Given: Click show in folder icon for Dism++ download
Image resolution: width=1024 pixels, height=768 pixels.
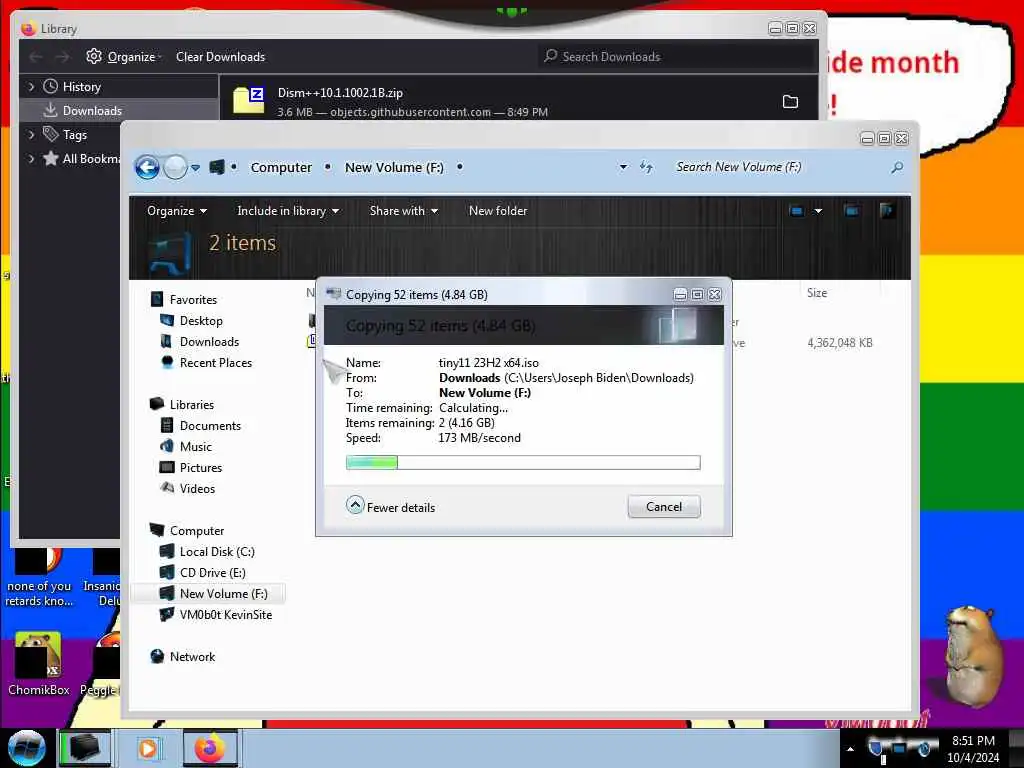Looking at the screenshot, I should pyautogui.click(x=790, y=101).
